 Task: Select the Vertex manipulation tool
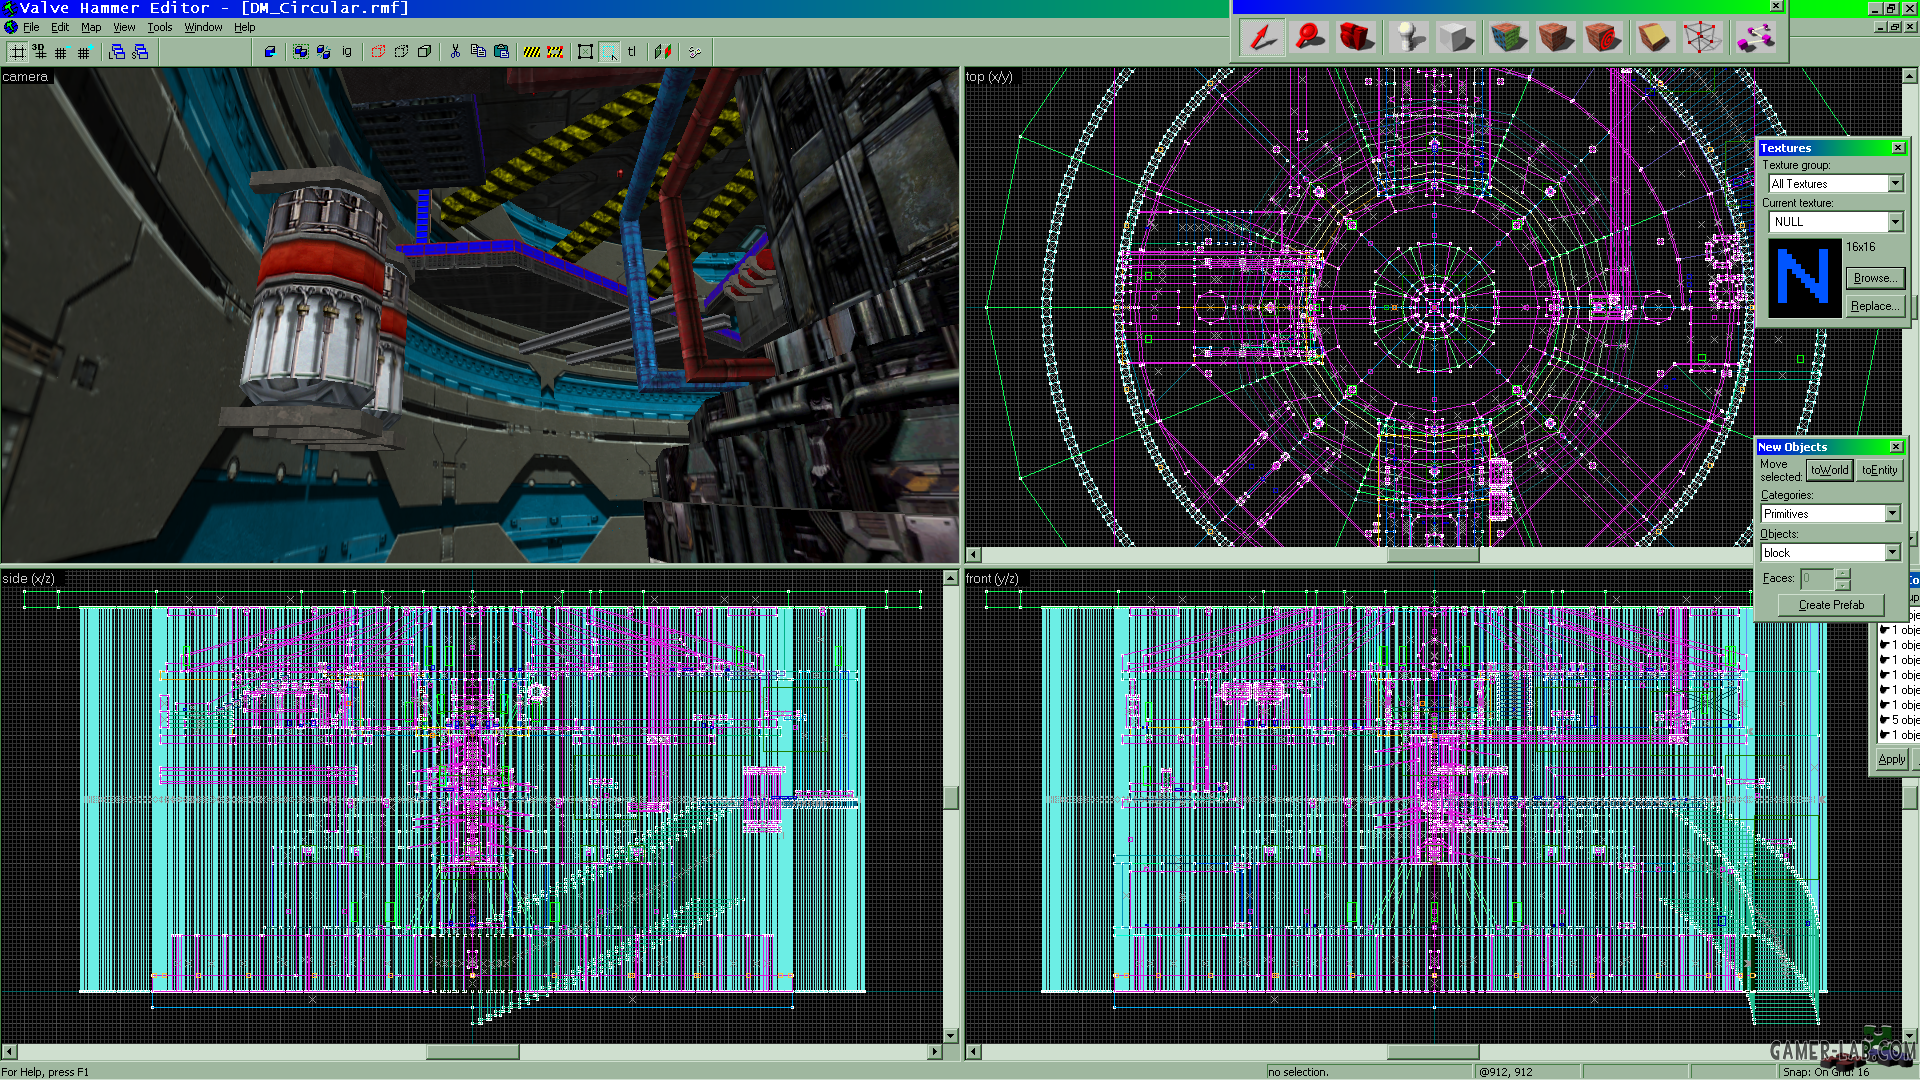point(1702,38)
